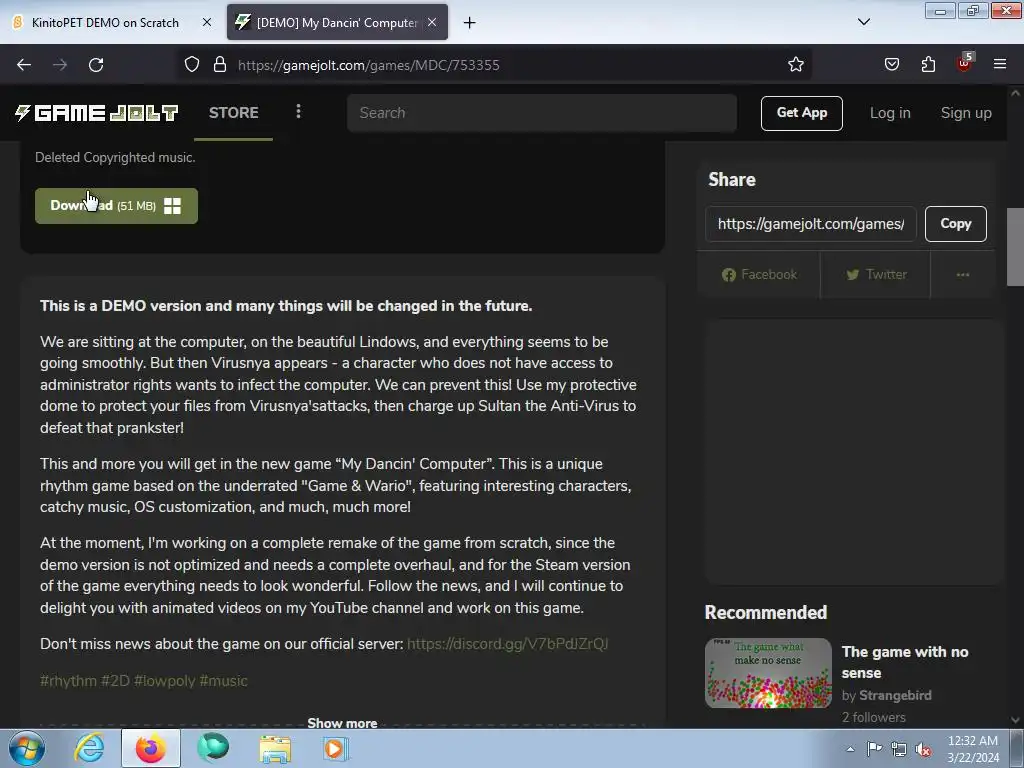Open the Strangebird author link
This screenshot has height=768, width=1024.
(x=895, y=696)
